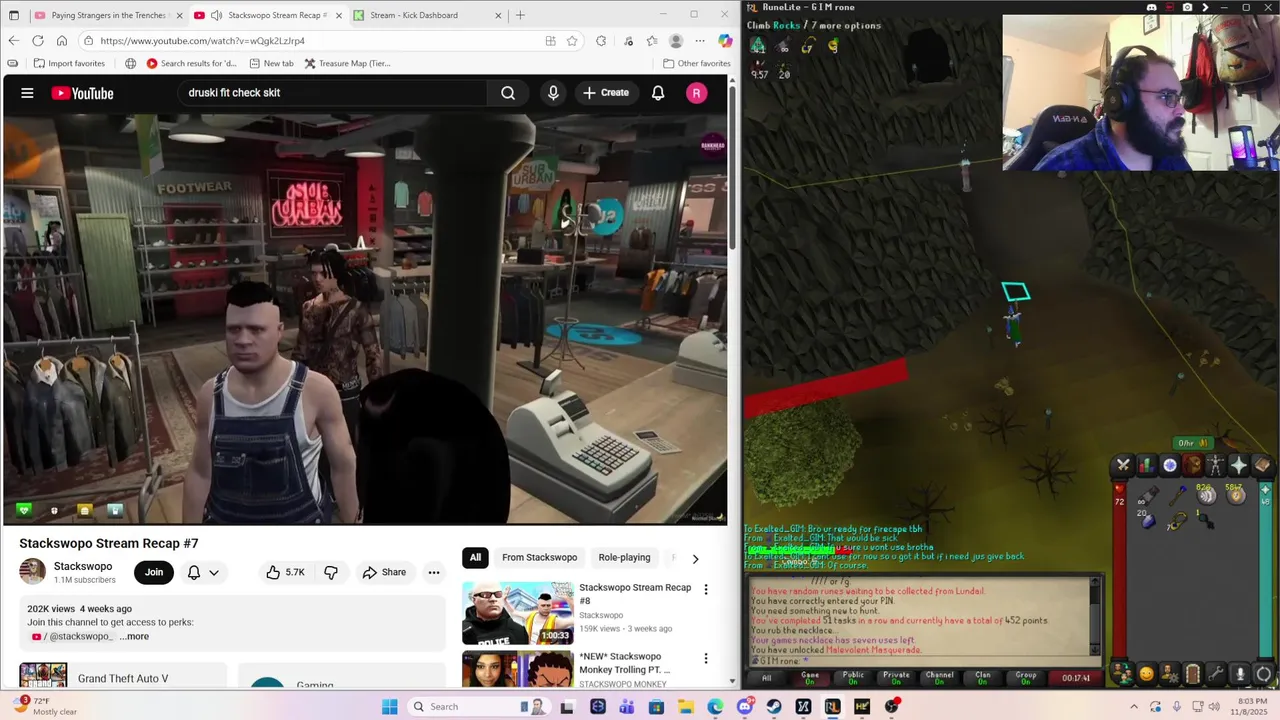Like the Stackswopo Stream Recap #7 video
The image size is (1280, 720).
tap(285, 572)
